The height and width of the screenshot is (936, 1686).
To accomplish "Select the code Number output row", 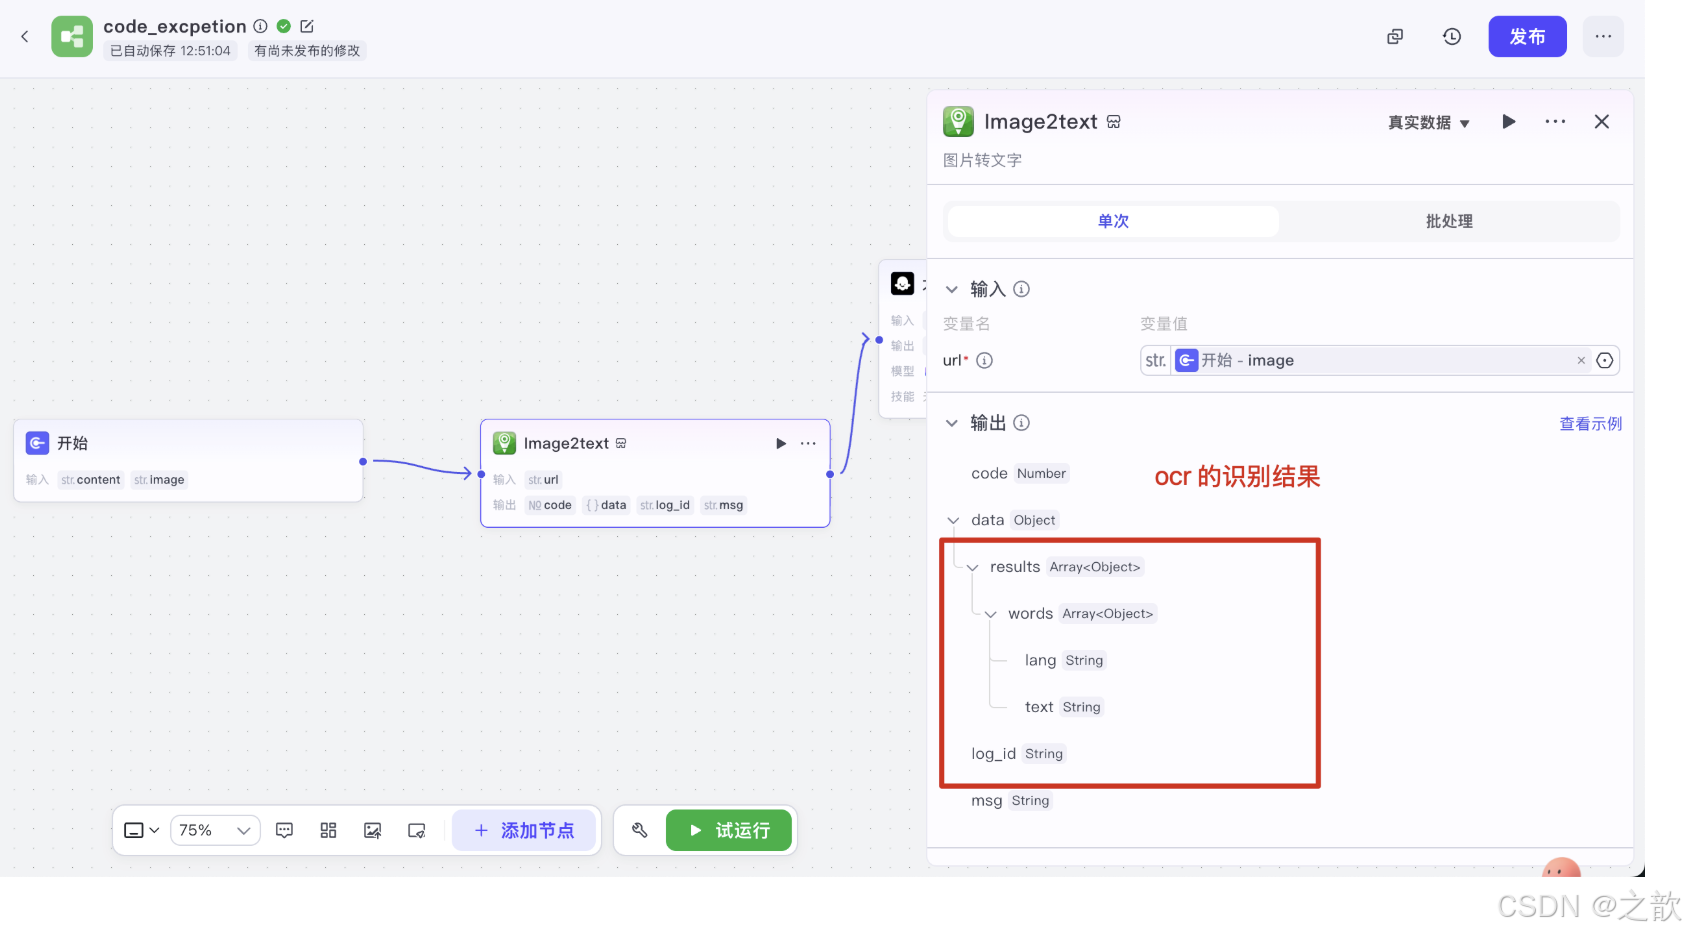I will [1019, 474].
